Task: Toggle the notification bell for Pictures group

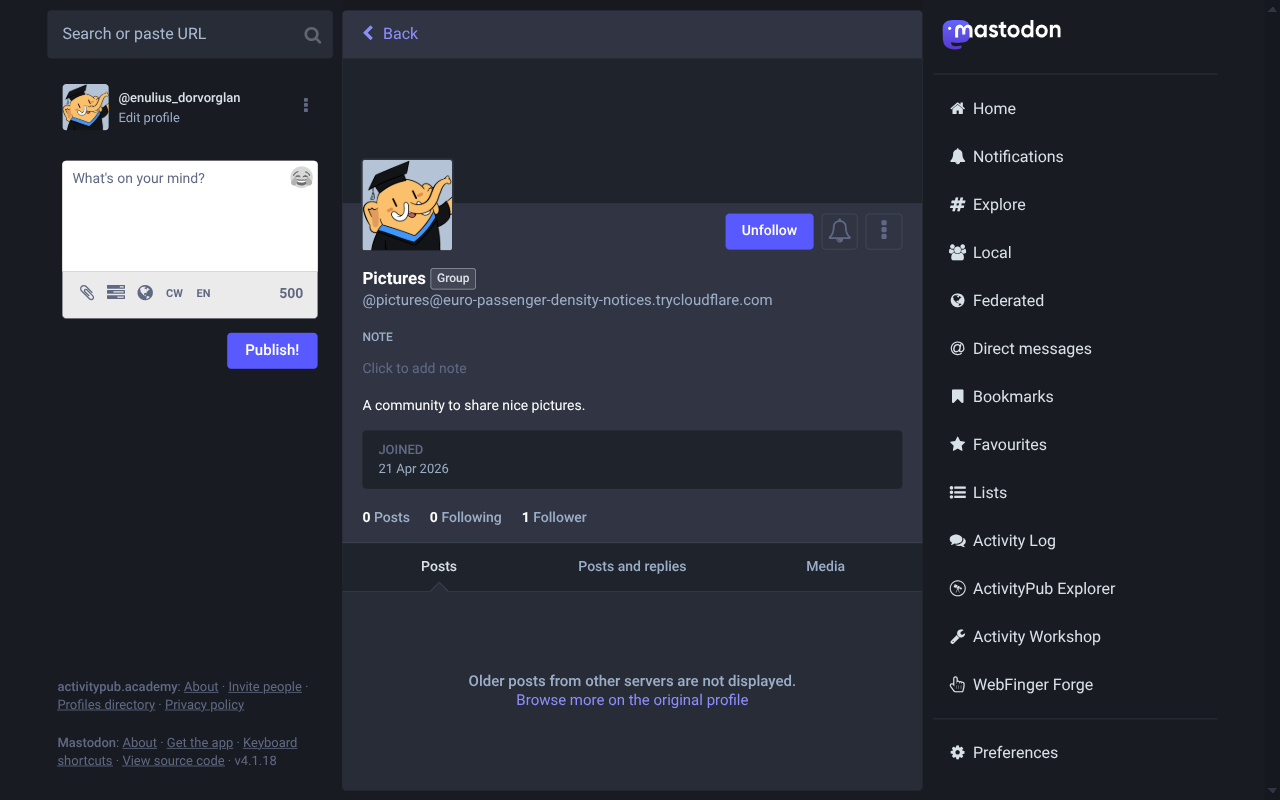Action: click(839, 231)
